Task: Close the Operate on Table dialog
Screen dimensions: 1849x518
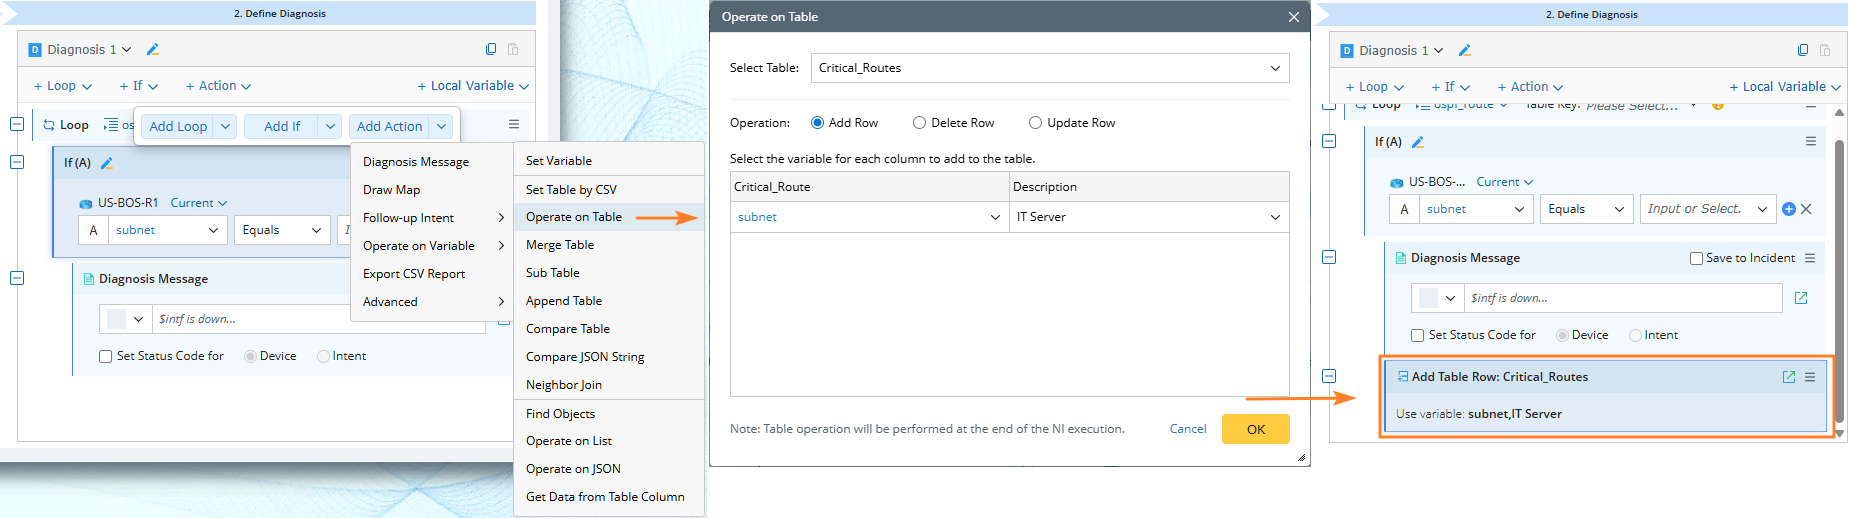Action: click(x=1293, y=17)
